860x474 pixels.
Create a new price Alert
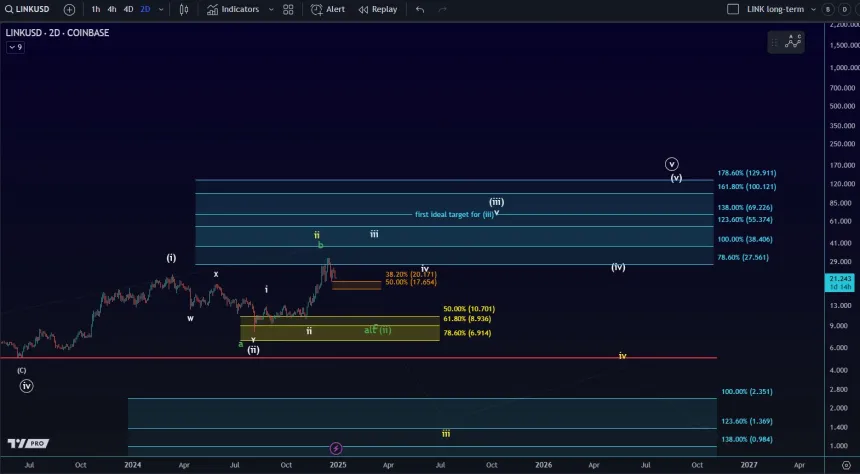point(328,9)
